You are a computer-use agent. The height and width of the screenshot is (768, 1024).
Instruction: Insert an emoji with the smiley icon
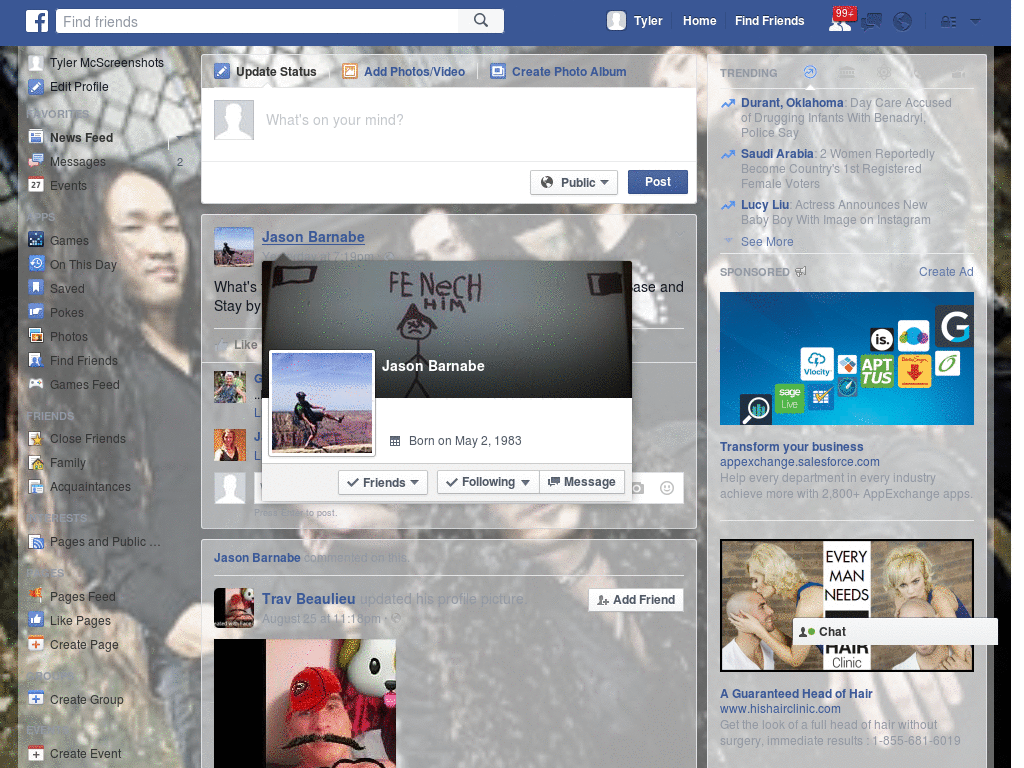[666, 488]
